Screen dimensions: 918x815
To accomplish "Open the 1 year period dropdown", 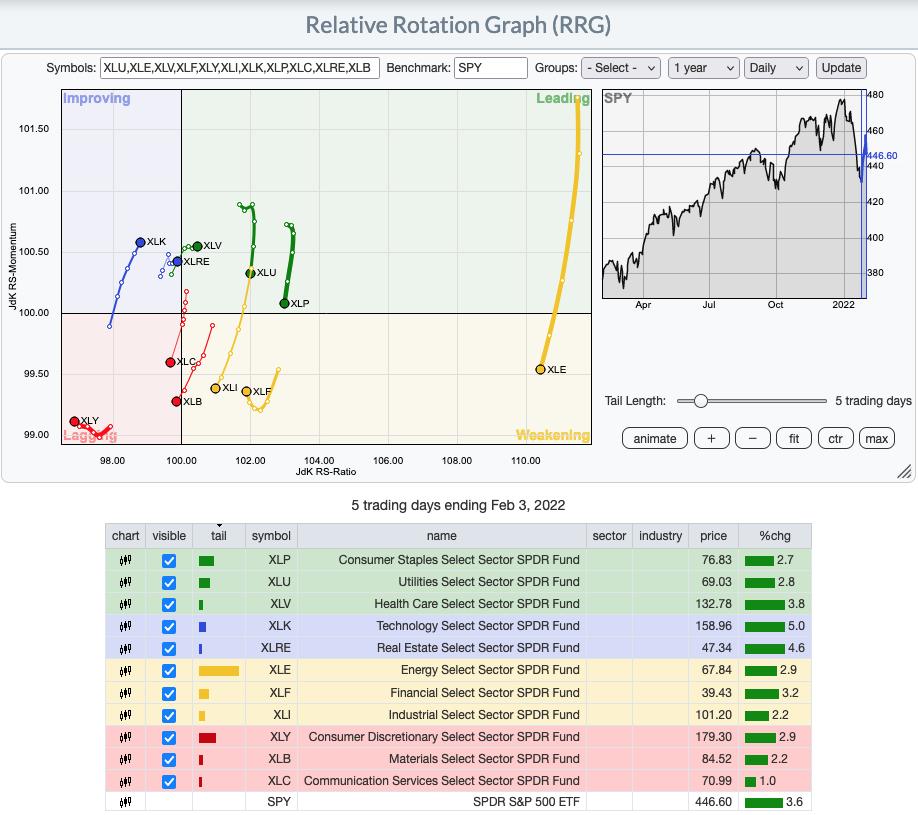I will tap(704, 68).
